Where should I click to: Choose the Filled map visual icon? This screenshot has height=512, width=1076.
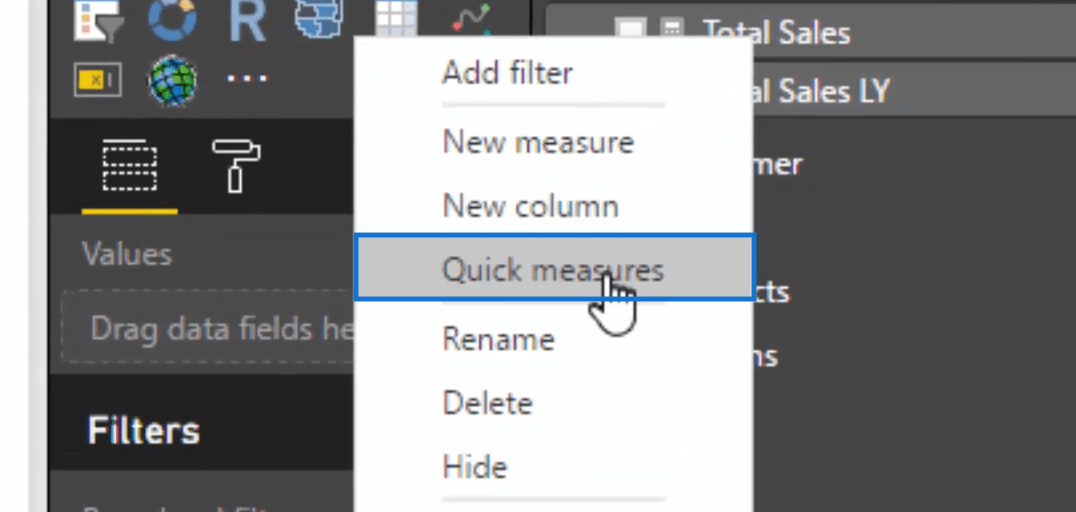click(x=319, y=19)
